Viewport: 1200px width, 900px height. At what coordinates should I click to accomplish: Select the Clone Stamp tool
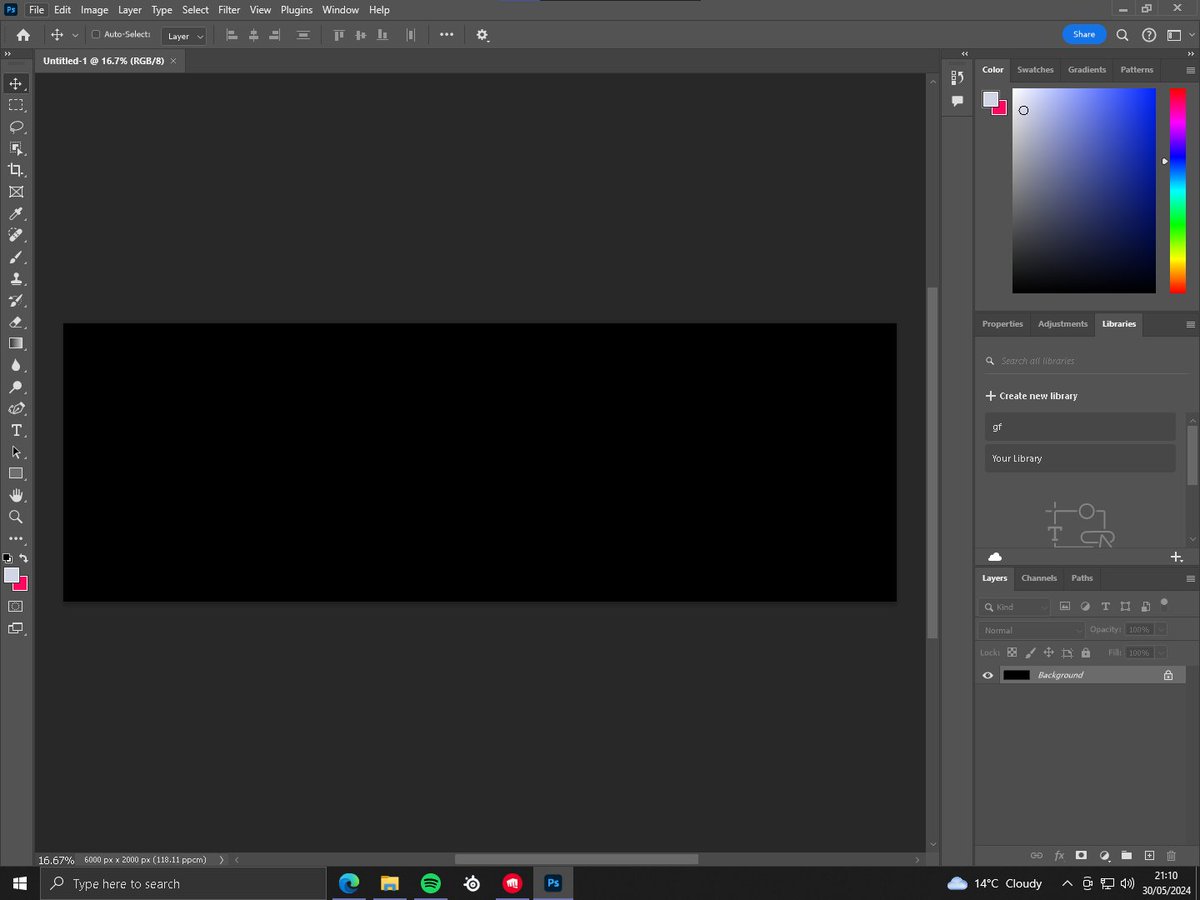[16, 279]
